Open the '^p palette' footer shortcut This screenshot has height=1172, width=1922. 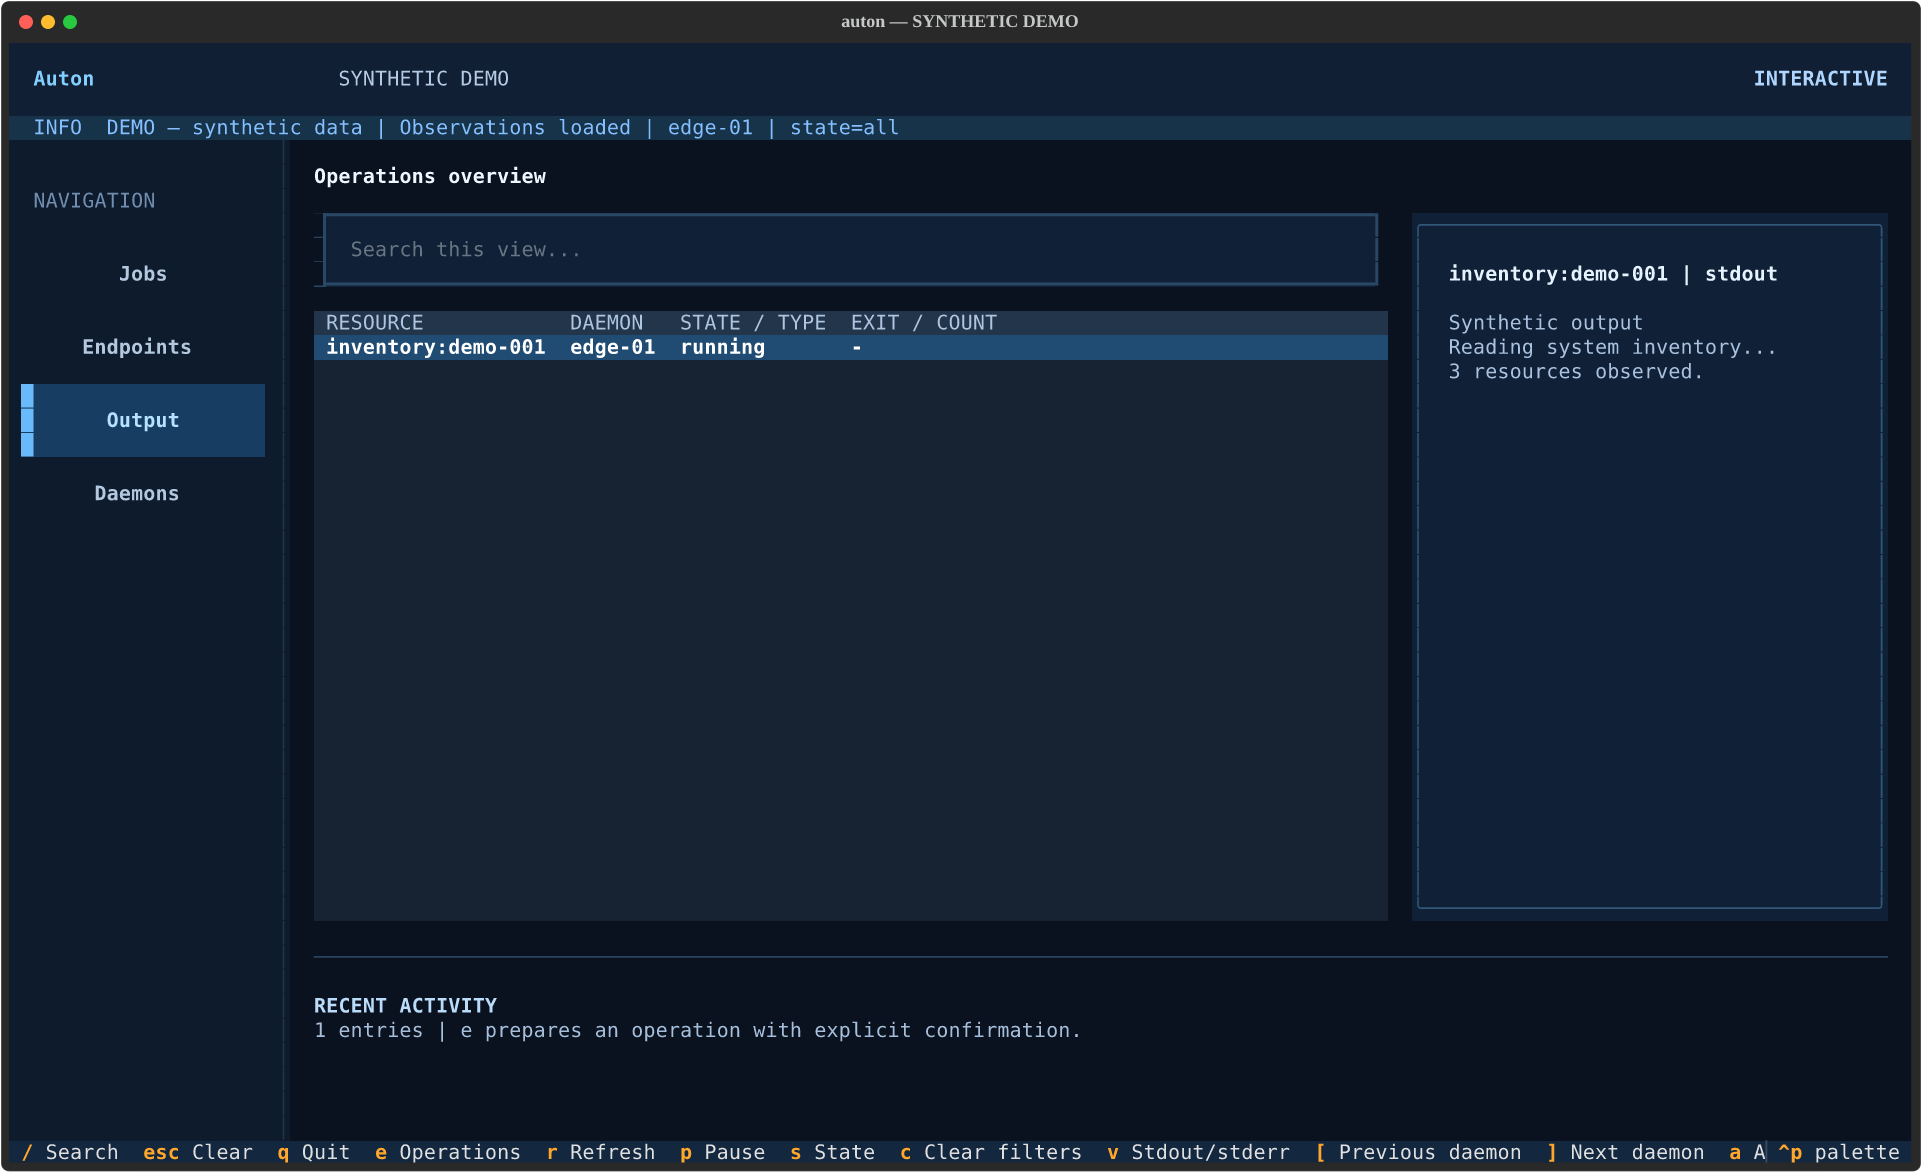pyautogui.click(x=1838, y=1152)
